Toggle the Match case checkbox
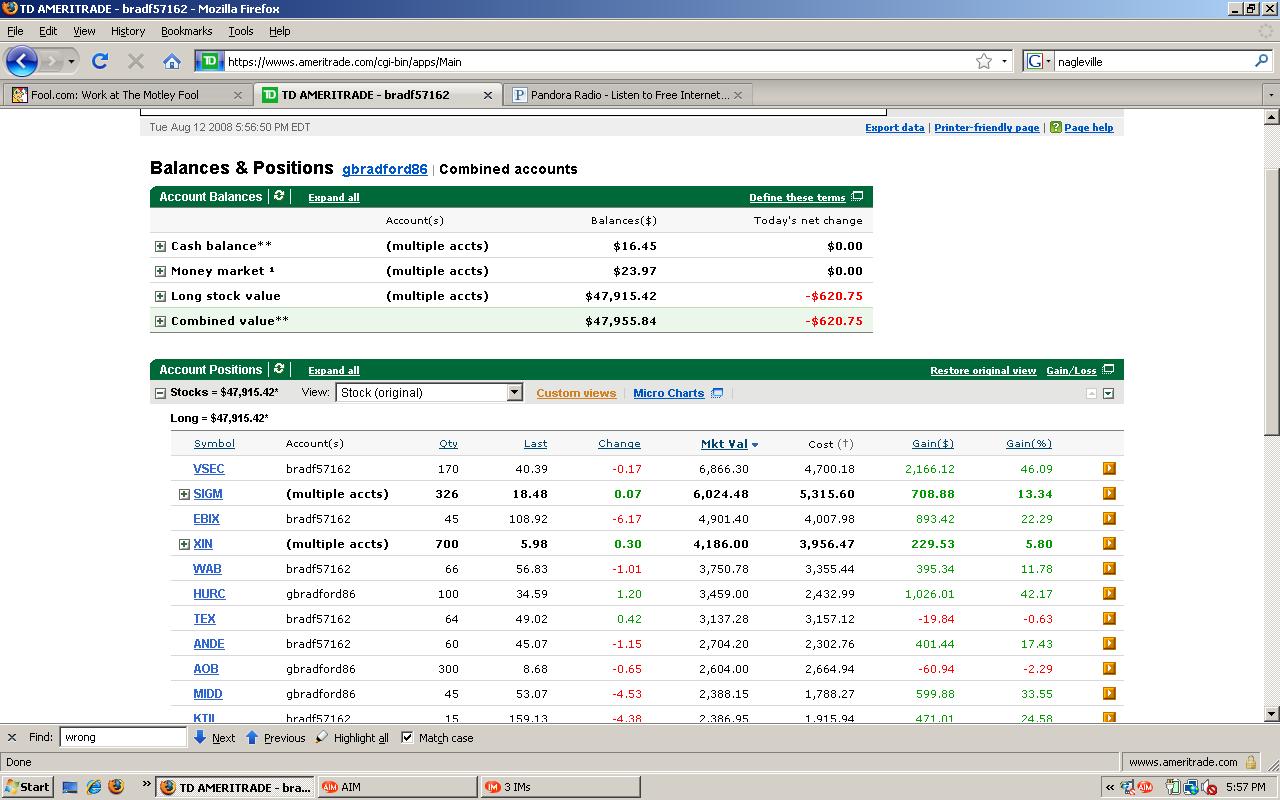The image size is (1280, 800). [x=407, y=737]
